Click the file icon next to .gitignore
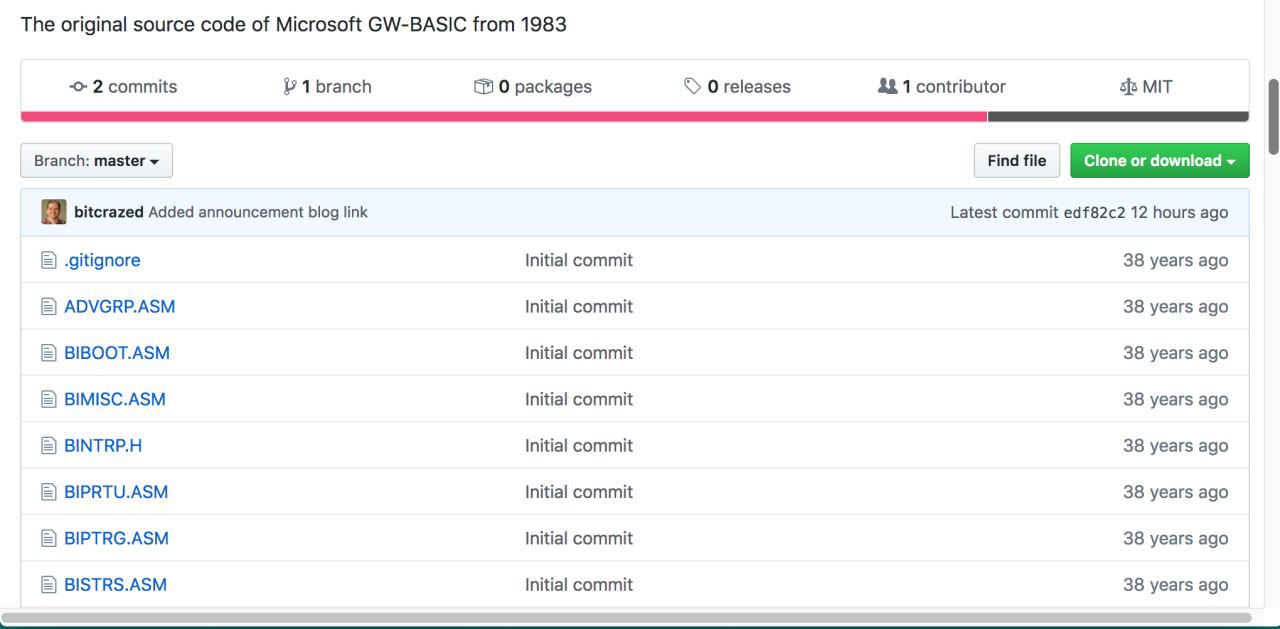 49,260
